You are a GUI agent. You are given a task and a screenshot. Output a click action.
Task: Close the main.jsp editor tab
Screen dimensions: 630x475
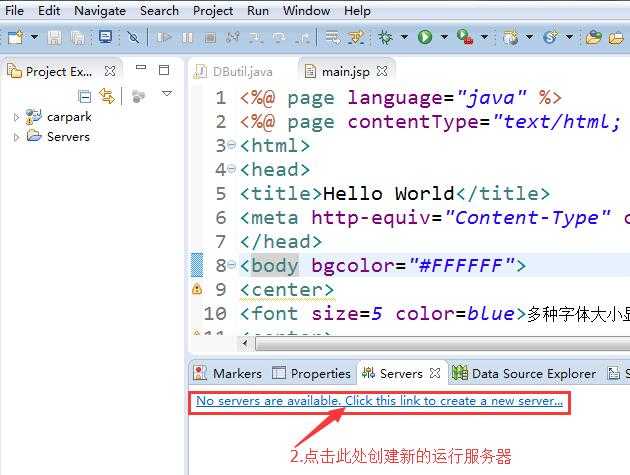(382, 72)
